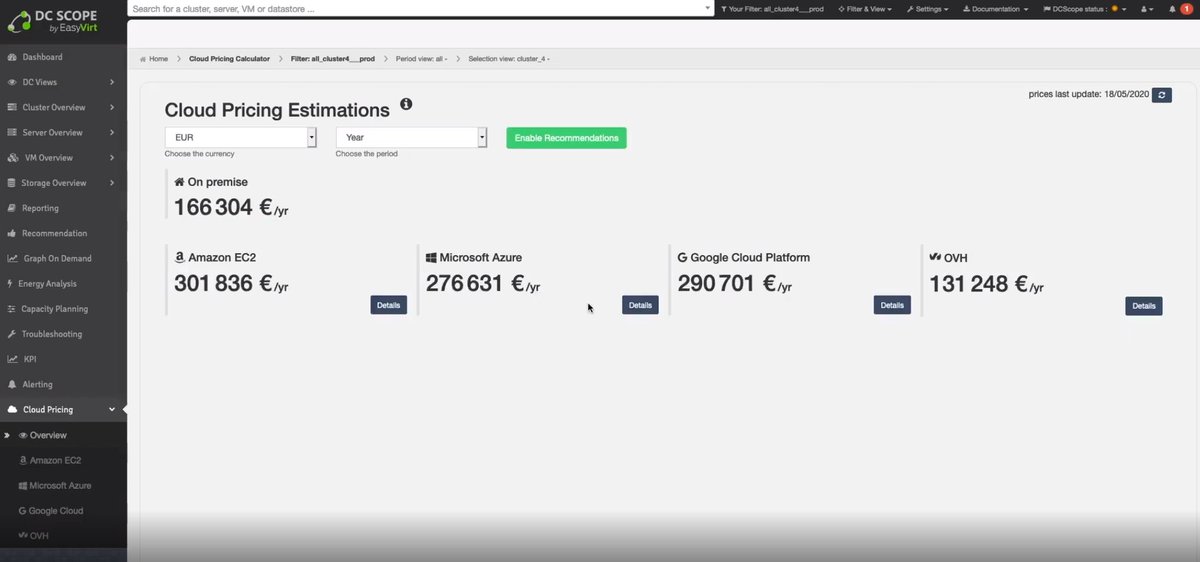Screen dimensions: 1200x562
Task: Click the Alerting bell icon in sidebar
Action: 12,384
